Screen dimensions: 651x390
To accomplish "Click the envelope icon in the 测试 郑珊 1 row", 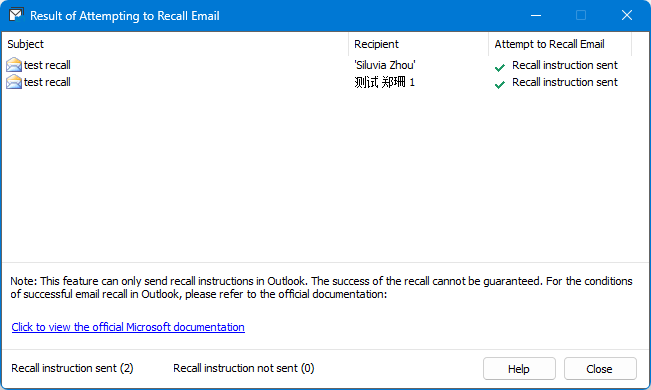I will click(x=14, y=82).
